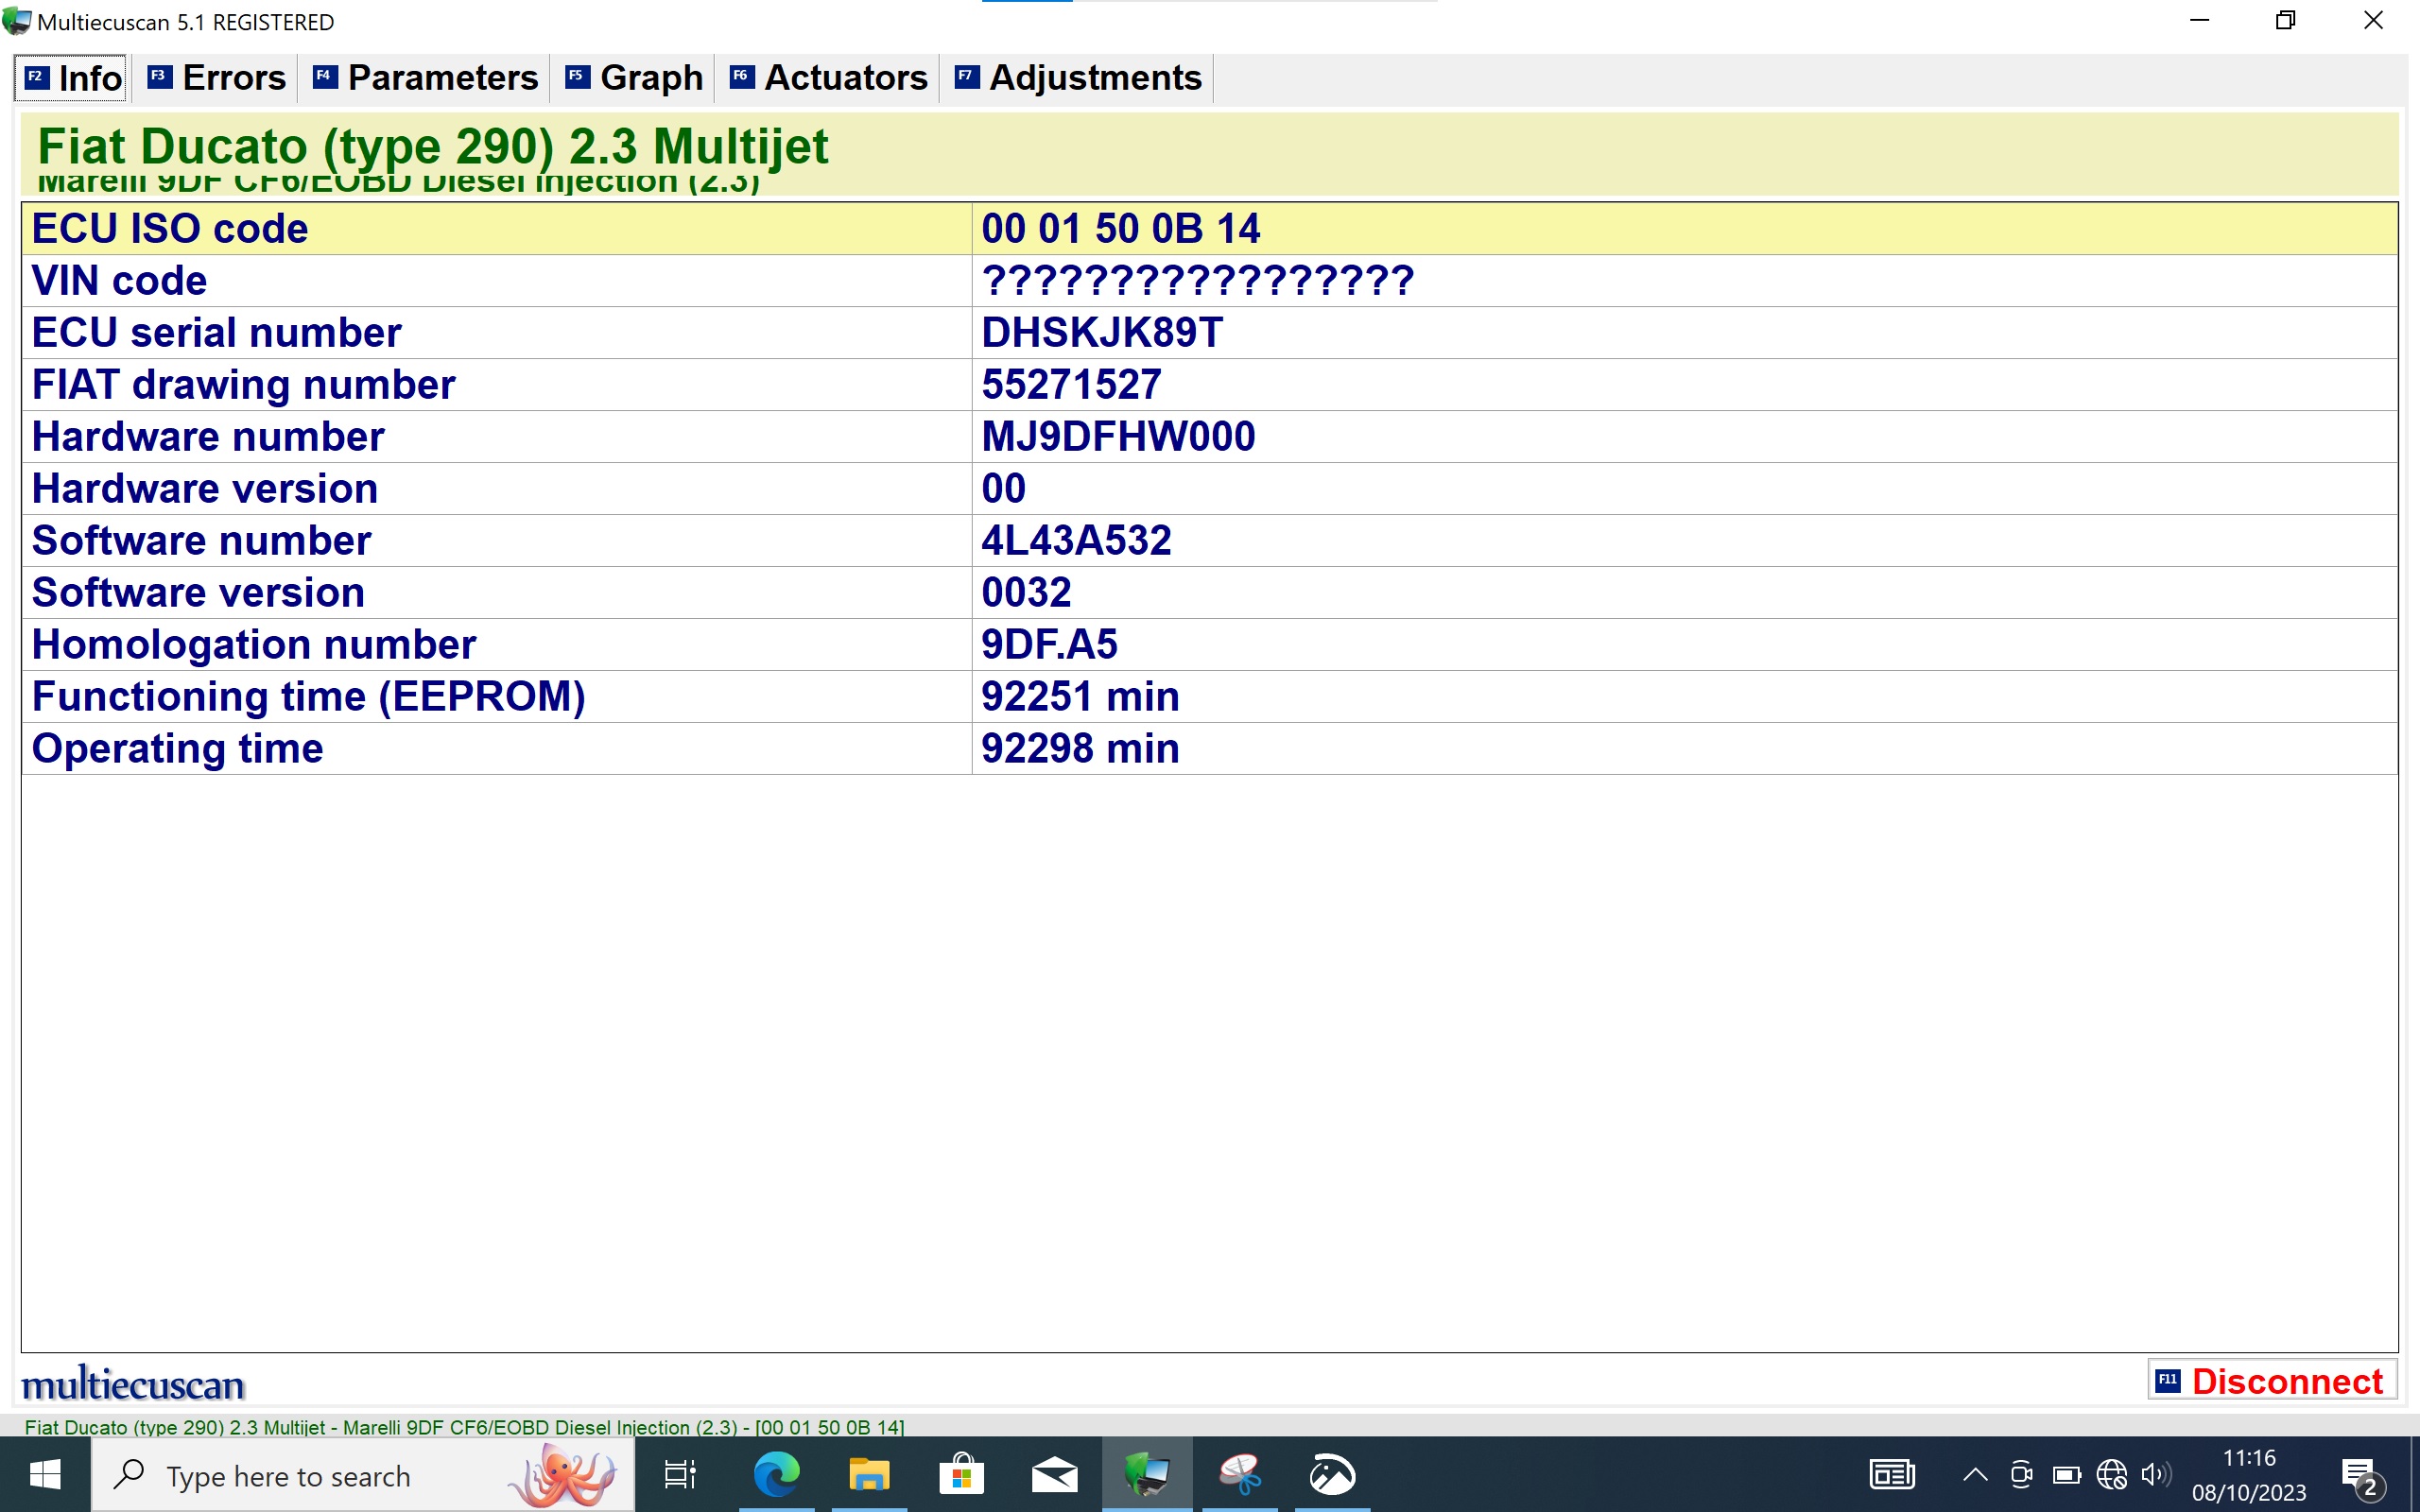
Task: Select Multiecuscan taskbar icon
Action: (1147, 1475)
